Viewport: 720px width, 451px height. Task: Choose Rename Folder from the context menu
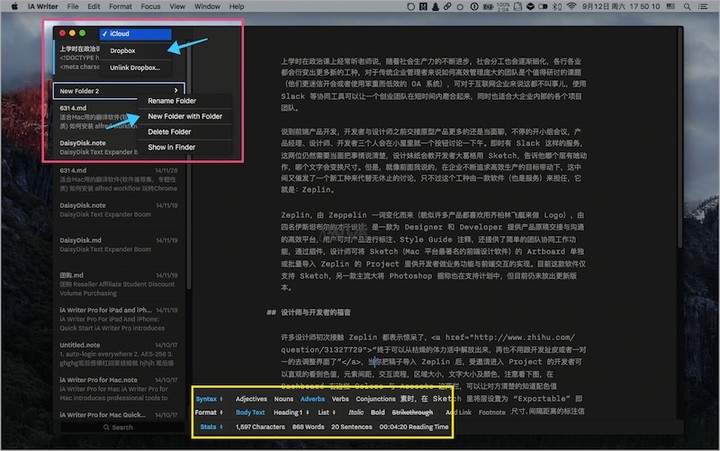[x=172, y=100]
